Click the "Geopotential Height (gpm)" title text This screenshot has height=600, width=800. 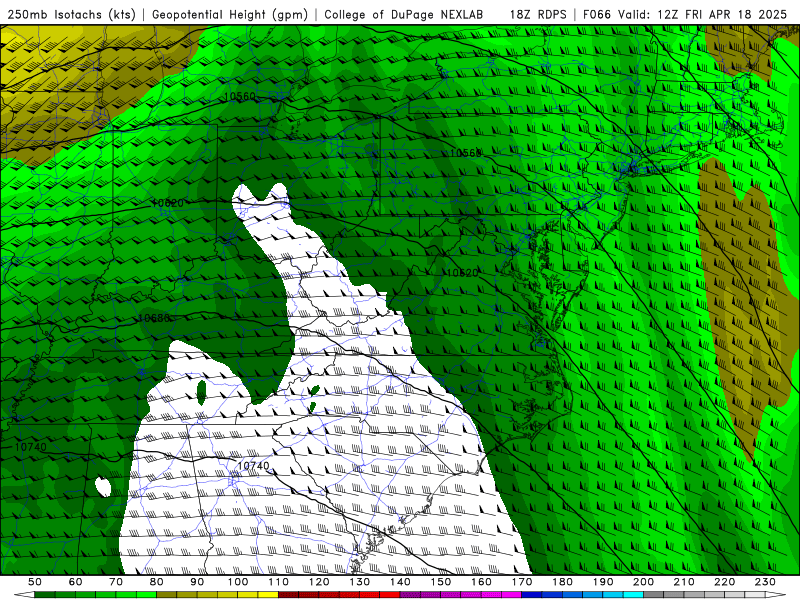tap(230, 14)
